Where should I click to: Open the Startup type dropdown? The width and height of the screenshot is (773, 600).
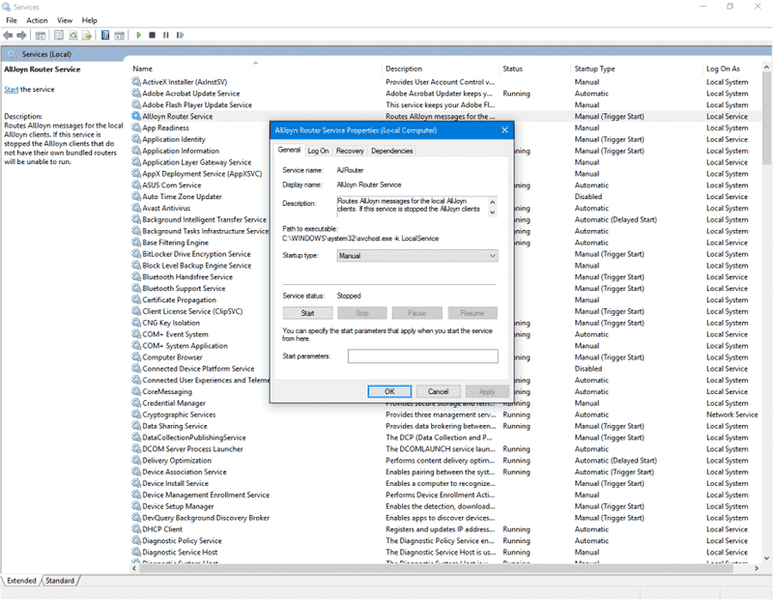(x=417, y=255)
